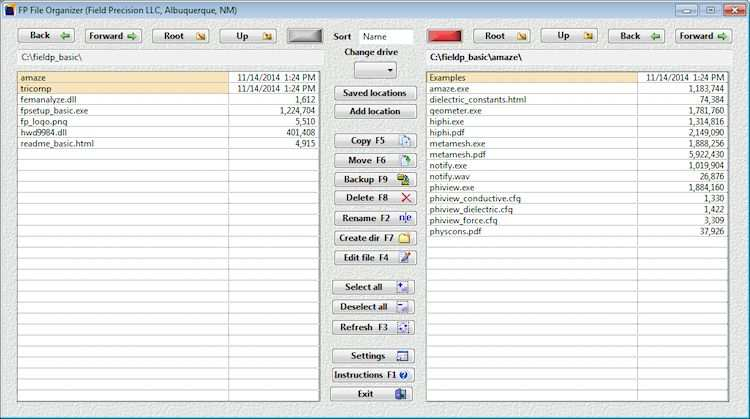Select the tricomp folder in left pane
Screen dimensions: 750x419
coord(38,88)
